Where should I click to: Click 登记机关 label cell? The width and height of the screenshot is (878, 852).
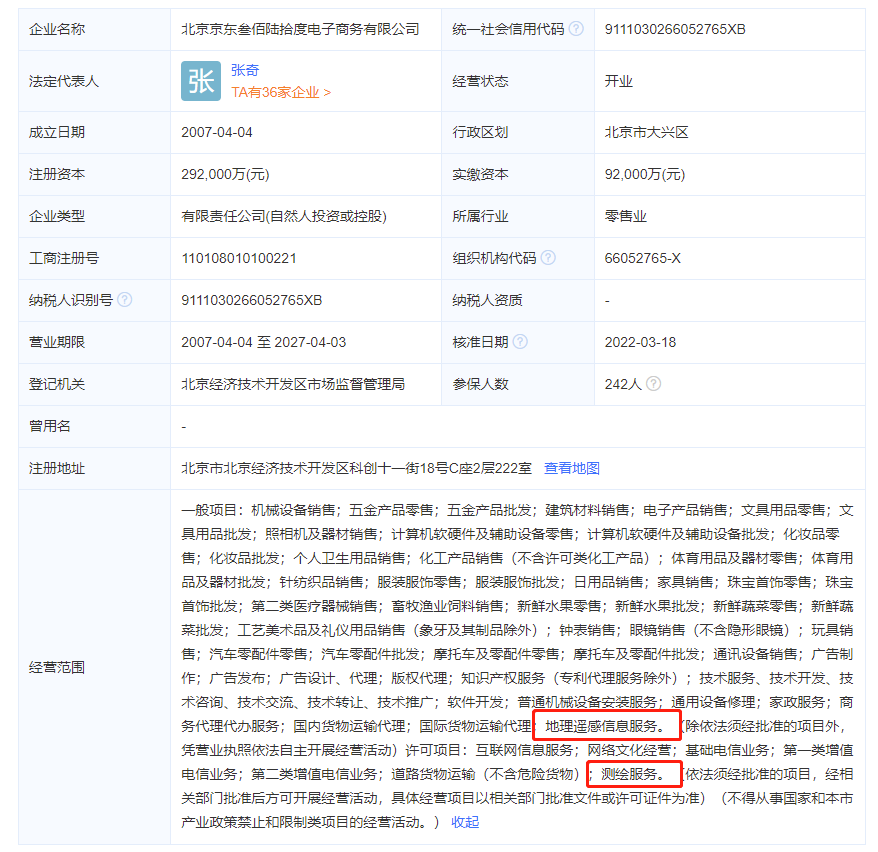coord(95,384)
